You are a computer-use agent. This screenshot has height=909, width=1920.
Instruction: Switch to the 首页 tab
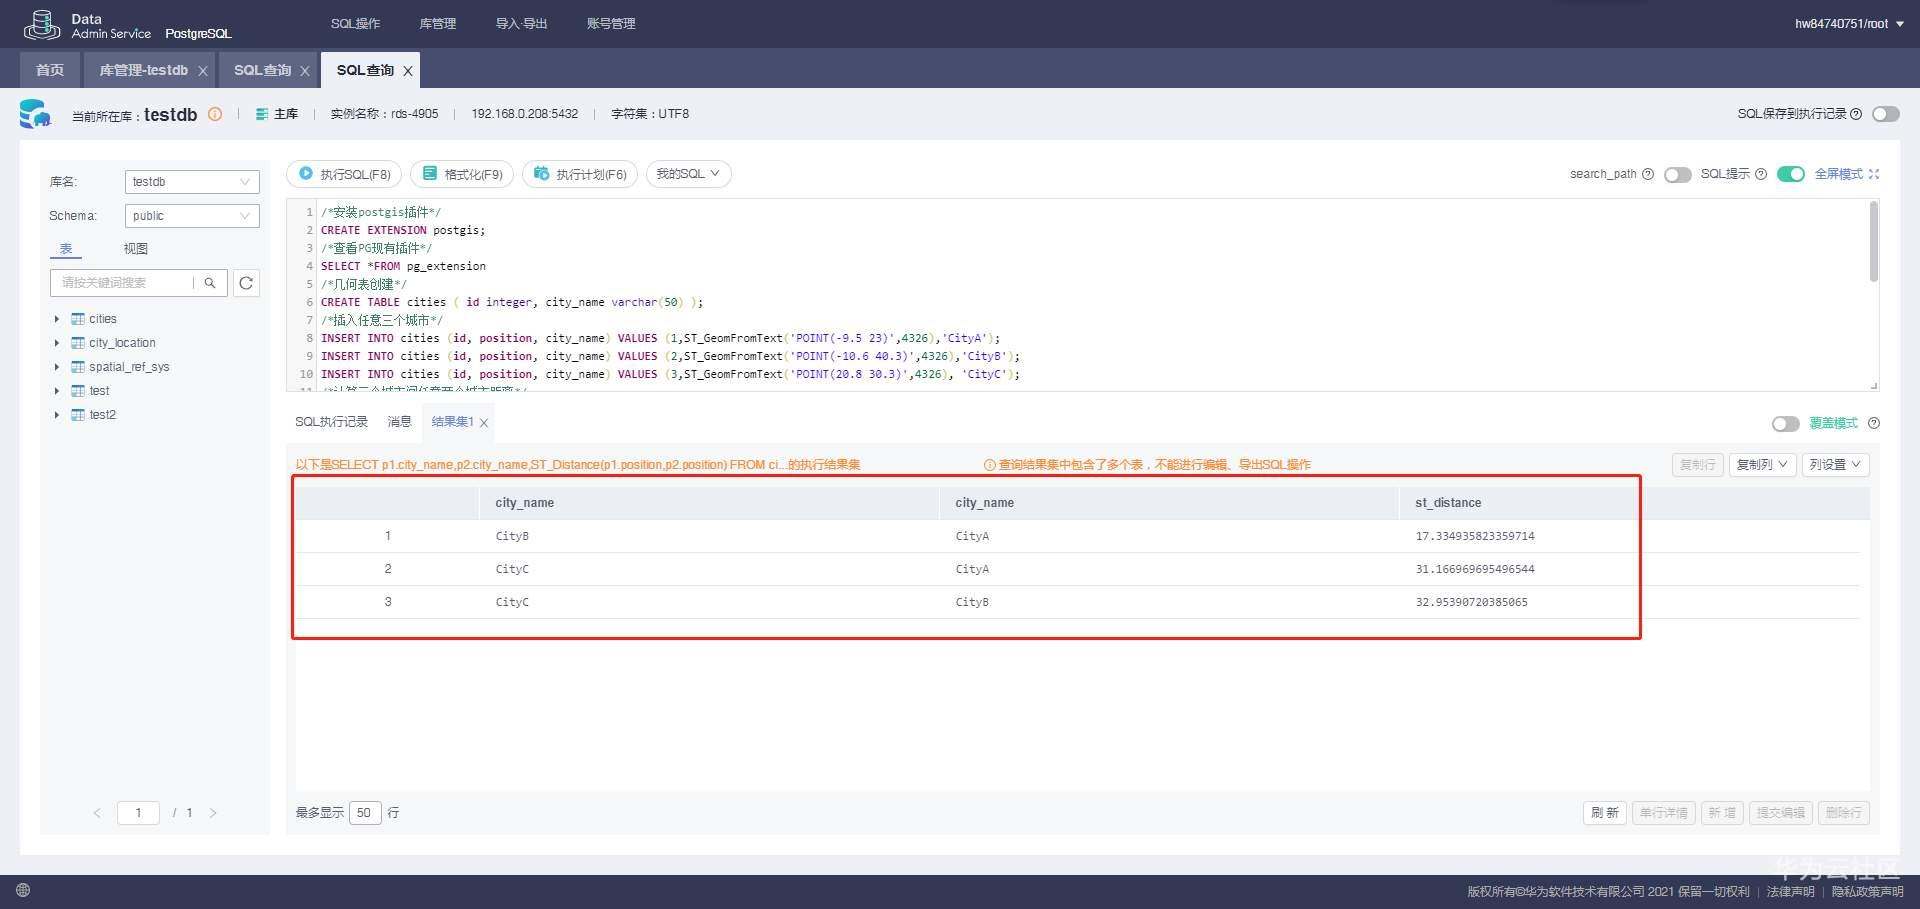tap(50, 70)
